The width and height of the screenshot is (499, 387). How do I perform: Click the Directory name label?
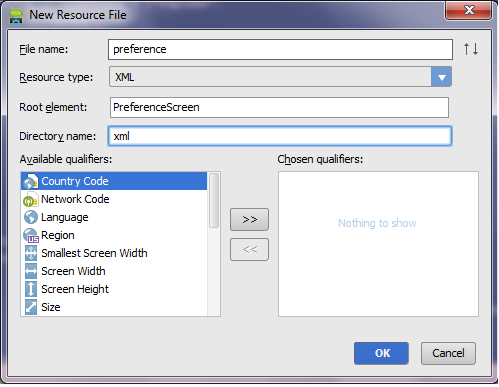coord(57,136)
